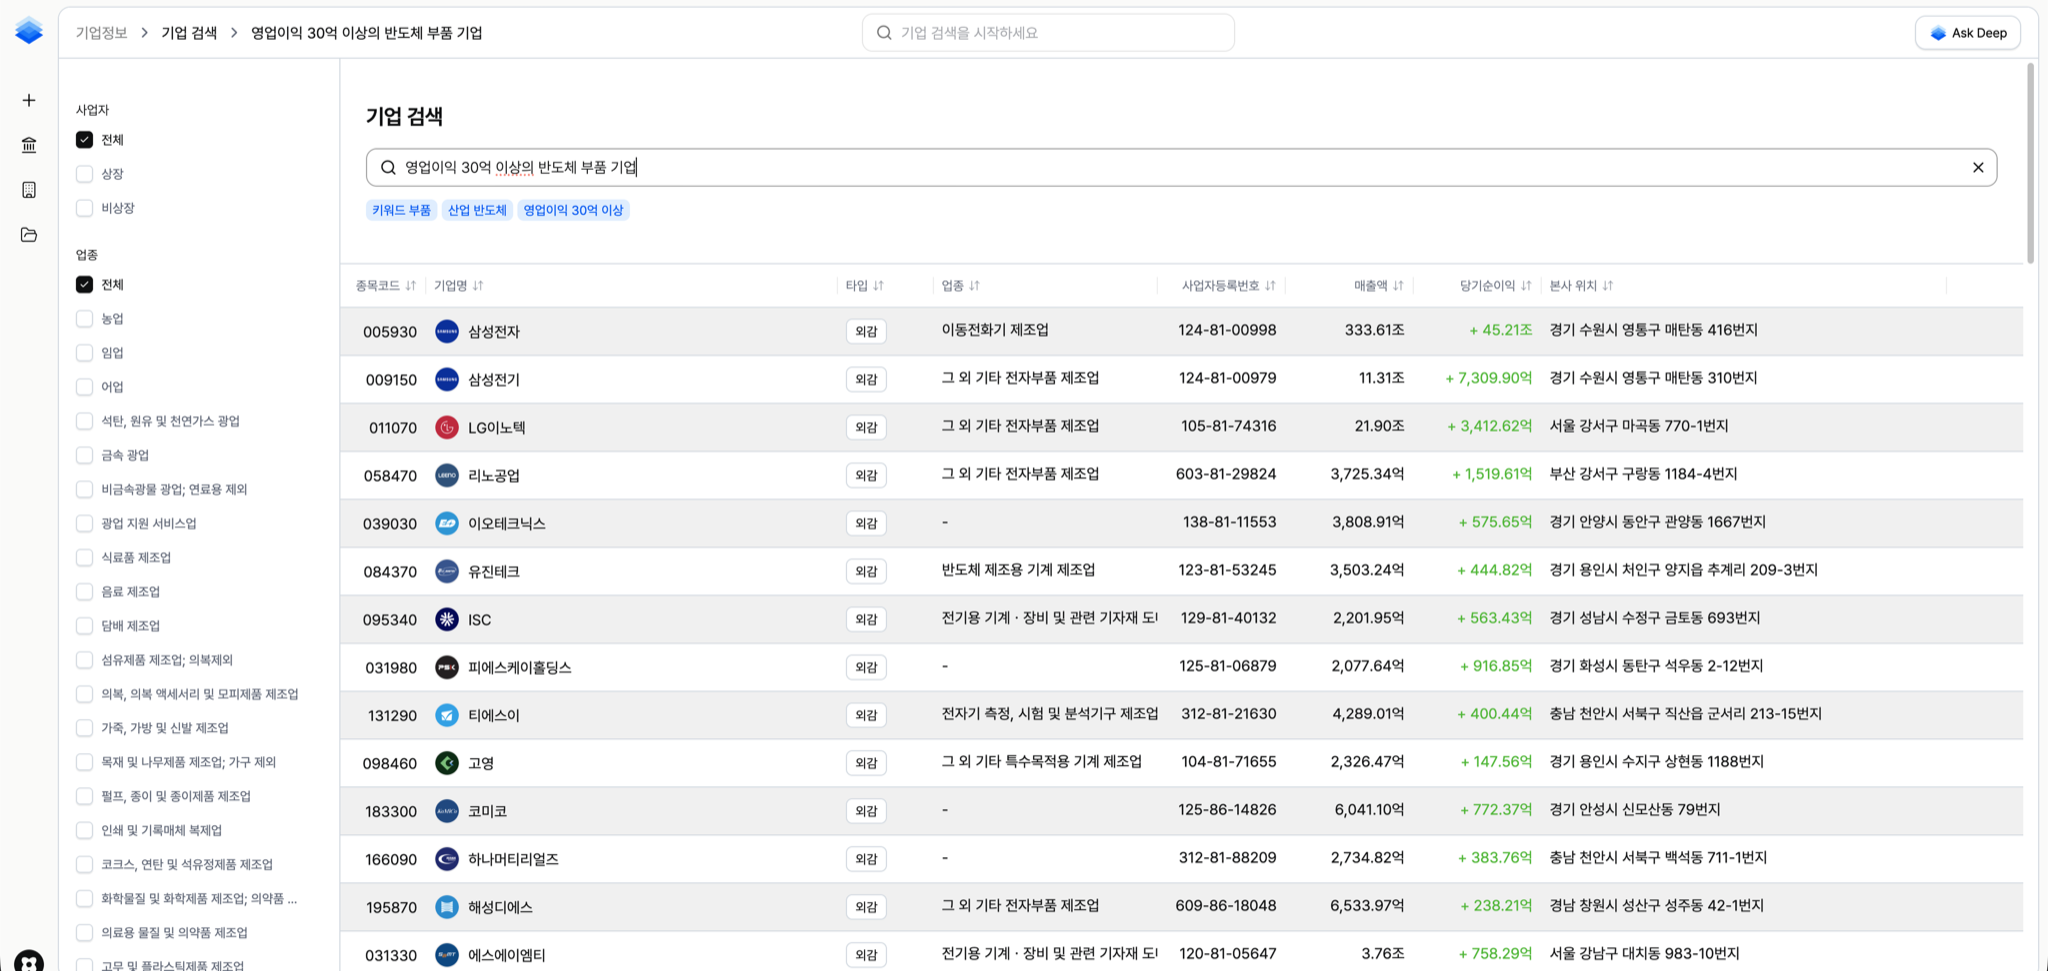Check the 상장 checkbox
The height and width of the screenshot is (971, 2048).
[x=85, y=174]
